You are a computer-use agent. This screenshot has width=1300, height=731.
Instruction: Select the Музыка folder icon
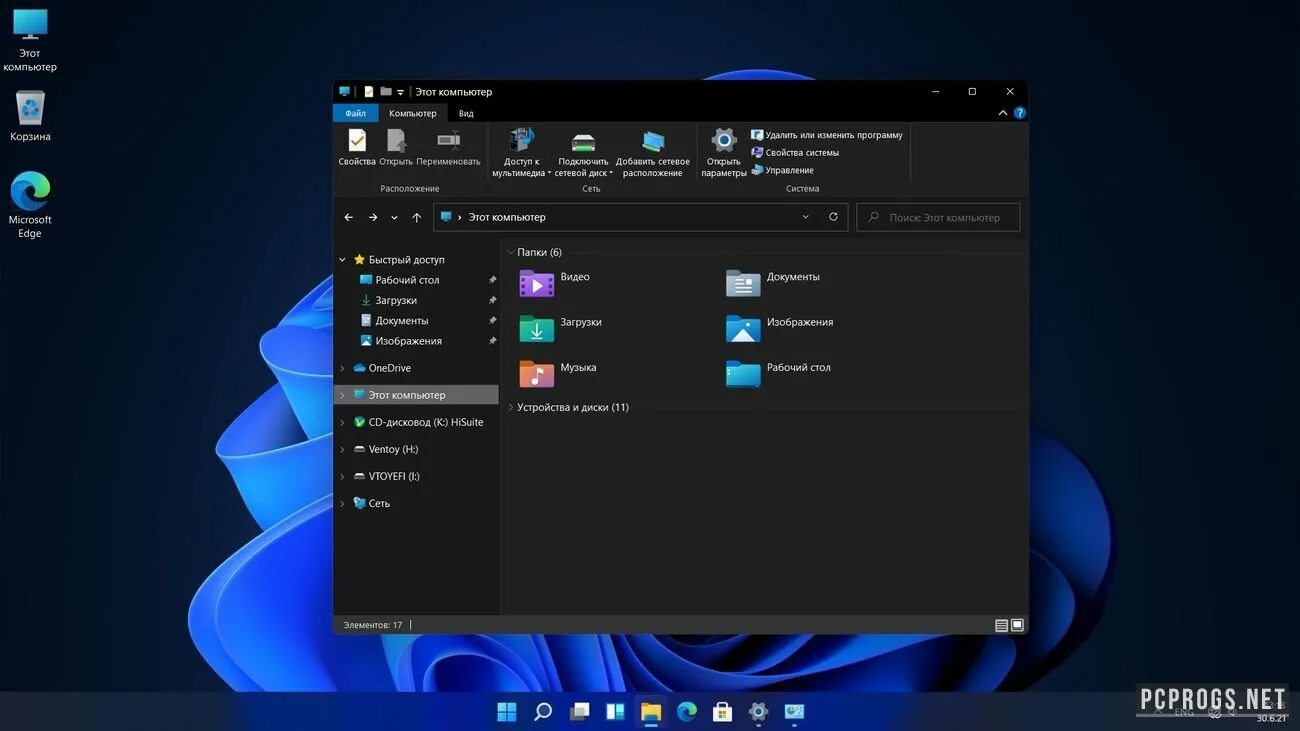[537, 374]
